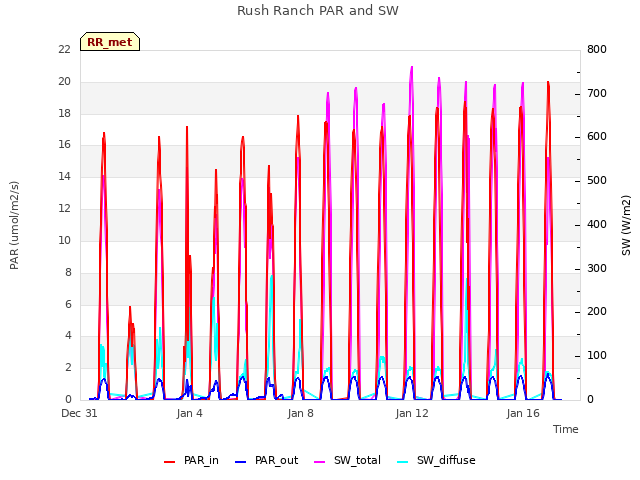Image resolution: width=640 pixels, height=480 pixels.
Task: Click the 10 tick on the PAR axis
Action: [64, 240]
